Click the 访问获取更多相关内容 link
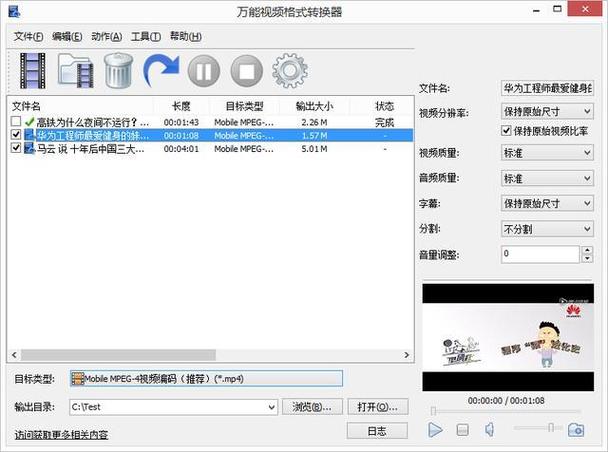The width and height of the screenshot is (608, 452). [61, 435]
